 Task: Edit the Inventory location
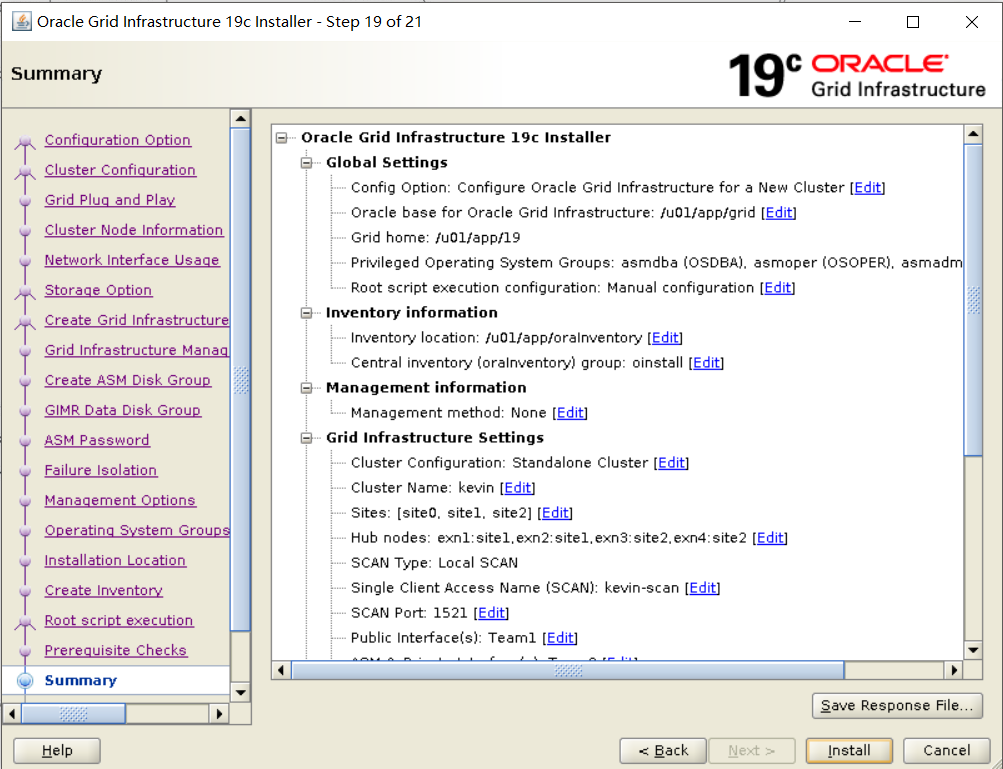[x=665, y=338]
